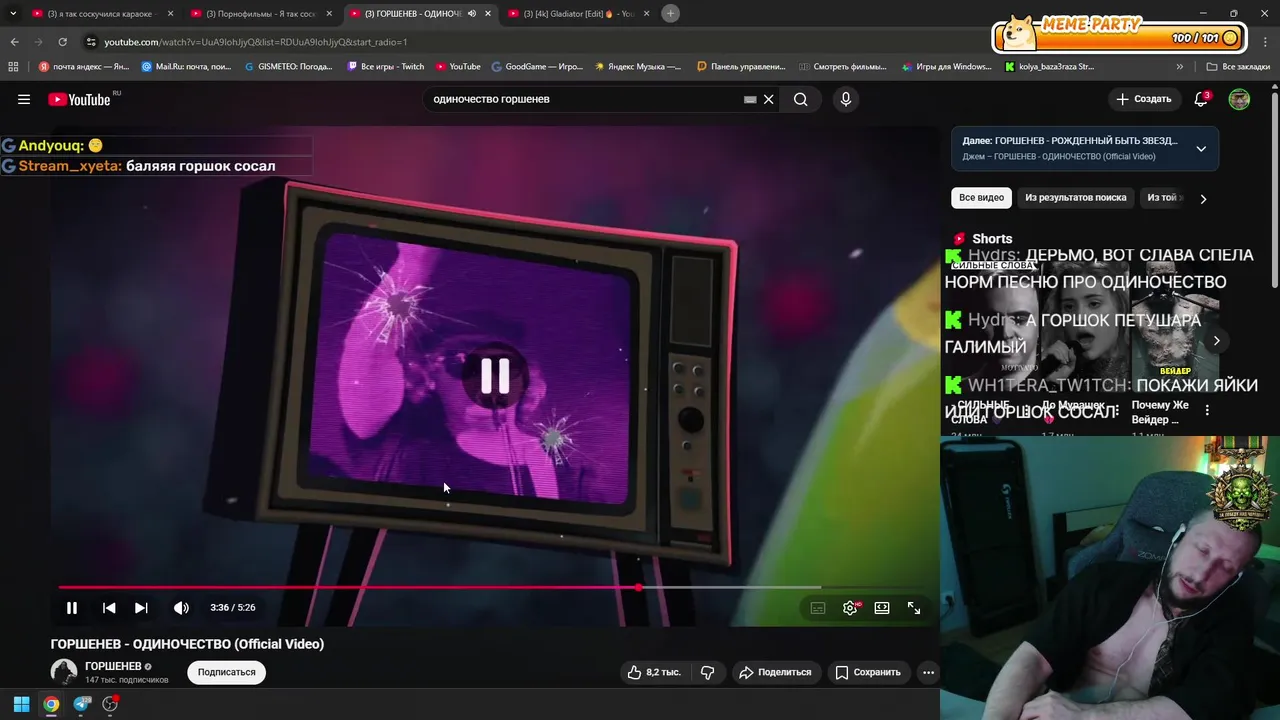Subscribe with the Подписаться button
The height and width of the screenshot is (720, 1280).
pyautogui.click(x=226, y=672)
